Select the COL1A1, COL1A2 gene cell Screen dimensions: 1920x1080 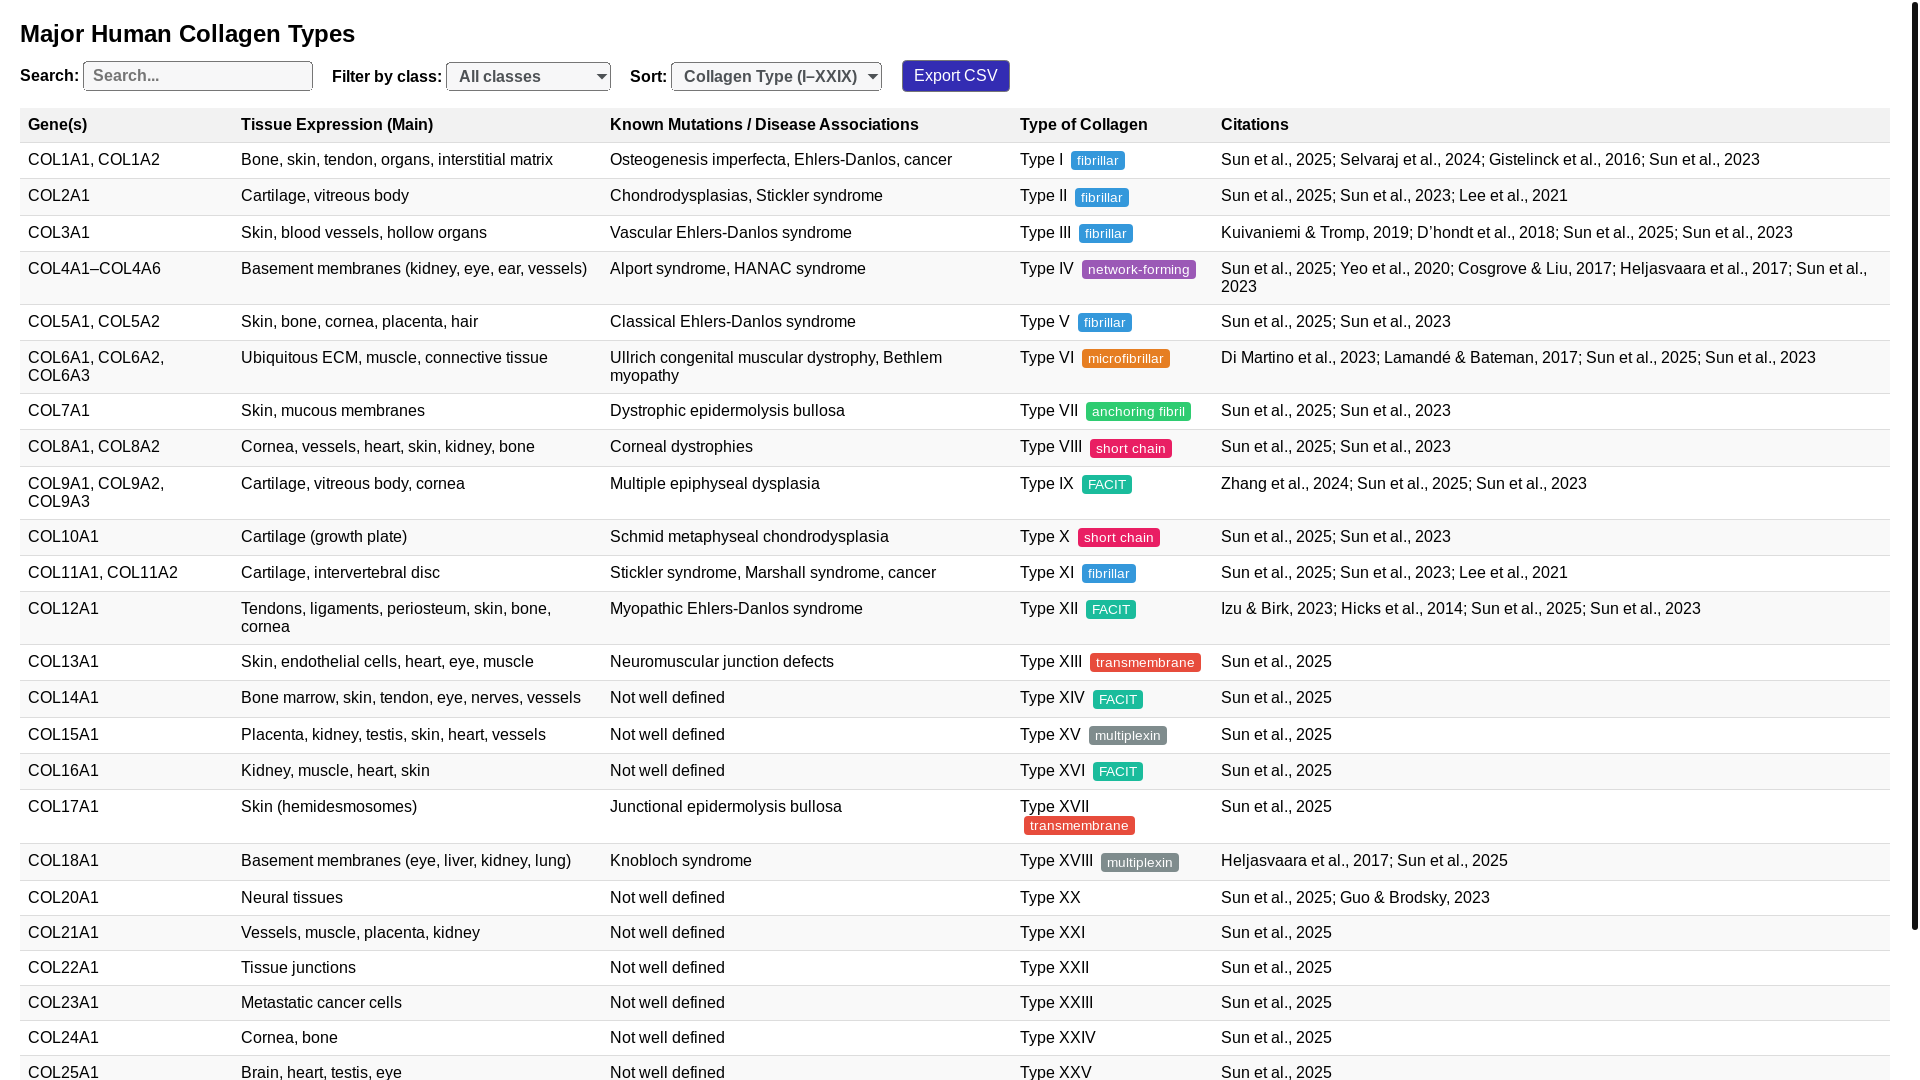pyautogui.click(x=126, y=160)
